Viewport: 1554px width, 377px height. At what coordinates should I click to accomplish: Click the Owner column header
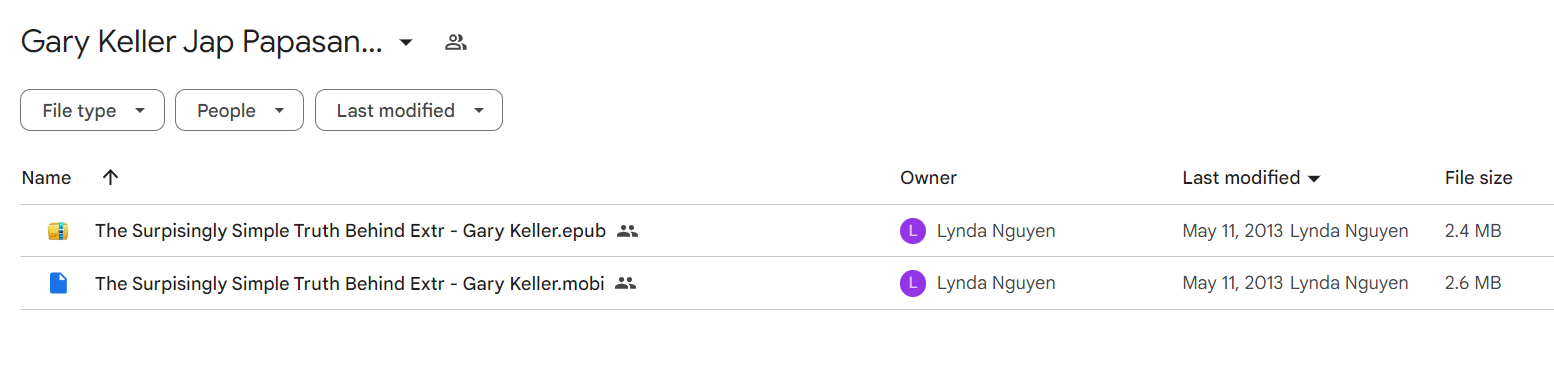(928, 178)
